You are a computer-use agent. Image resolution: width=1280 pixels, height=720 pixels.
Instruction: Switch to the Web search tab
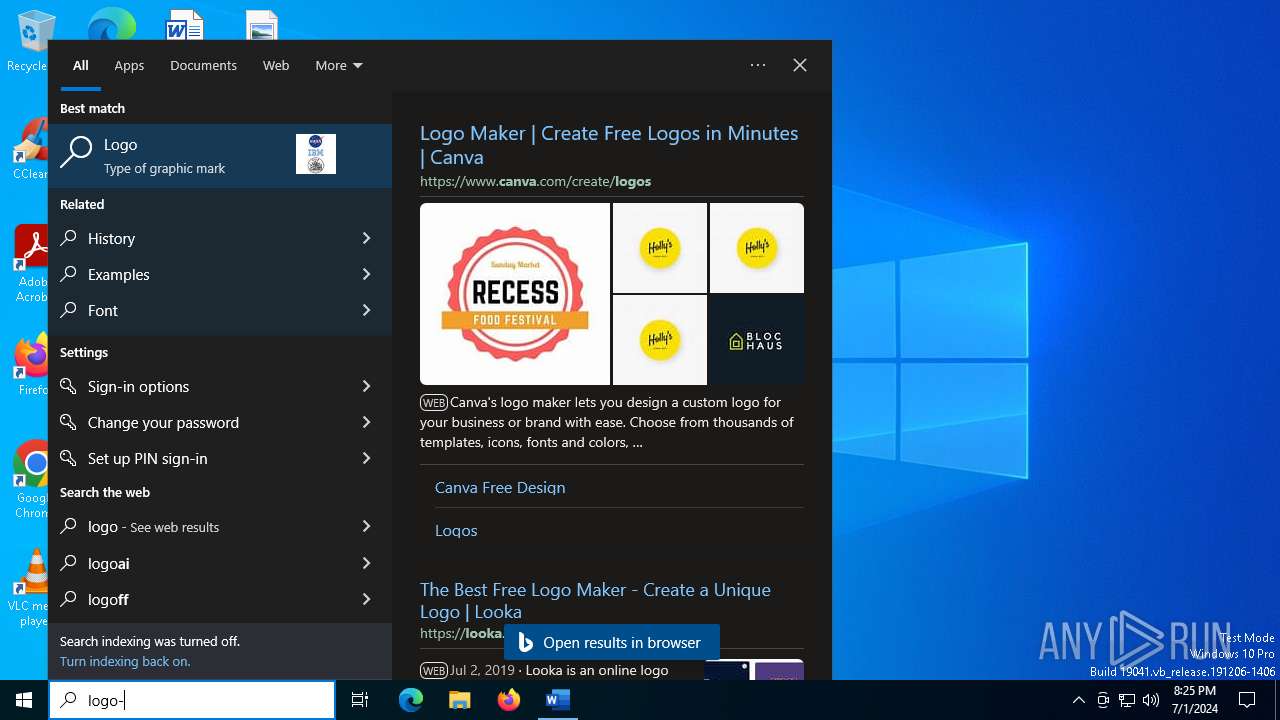coord(276,65)
